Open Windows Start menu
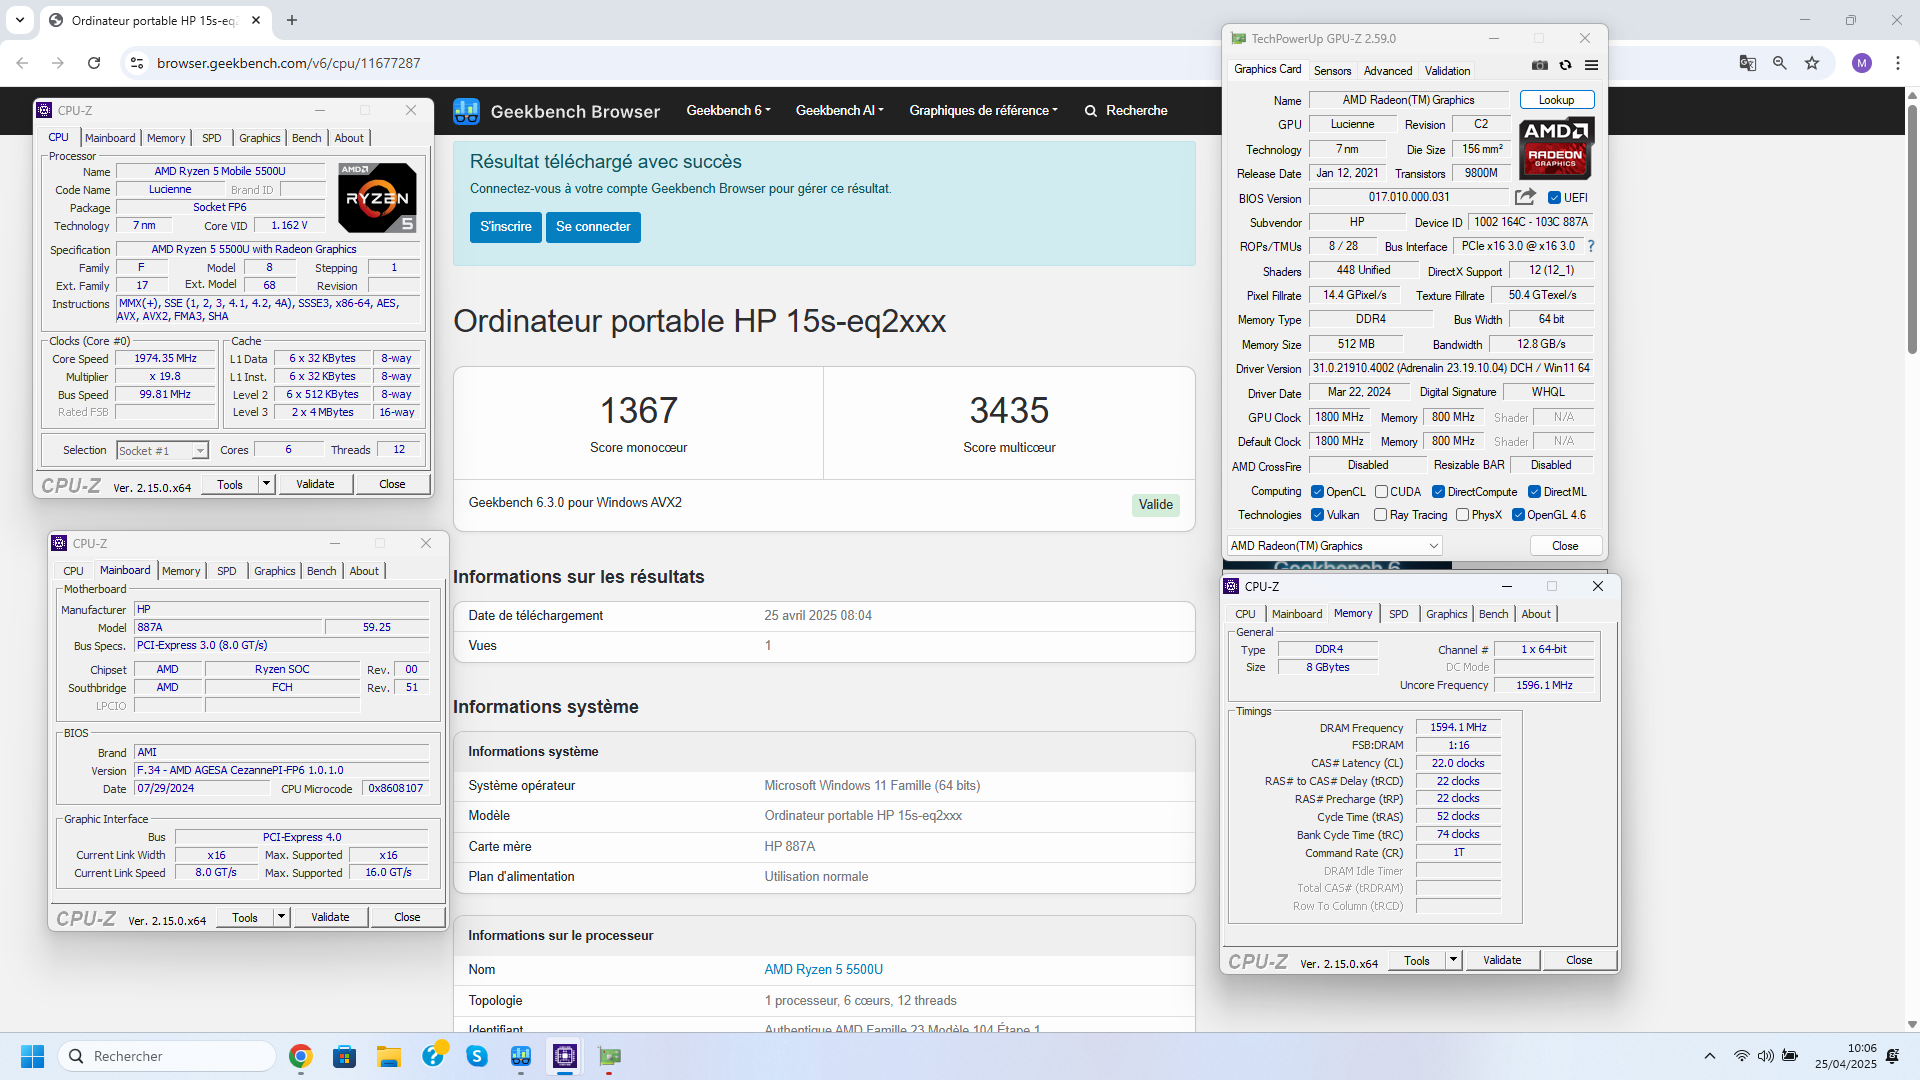This screenshot has width=1920, height=1080. click(32, 1056)
